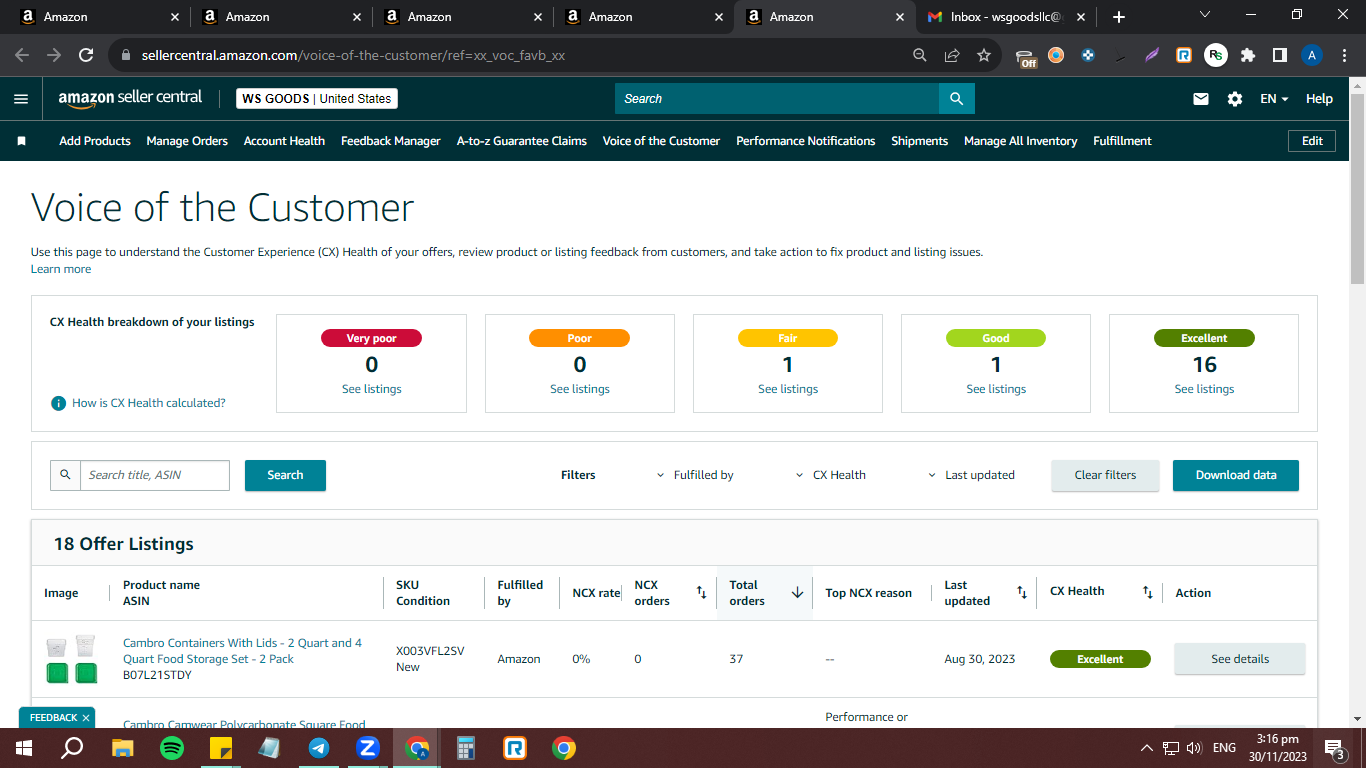1366x768 pixels.
Task: Expand the Fulfilled by filter dropdown
Action: 695,475
